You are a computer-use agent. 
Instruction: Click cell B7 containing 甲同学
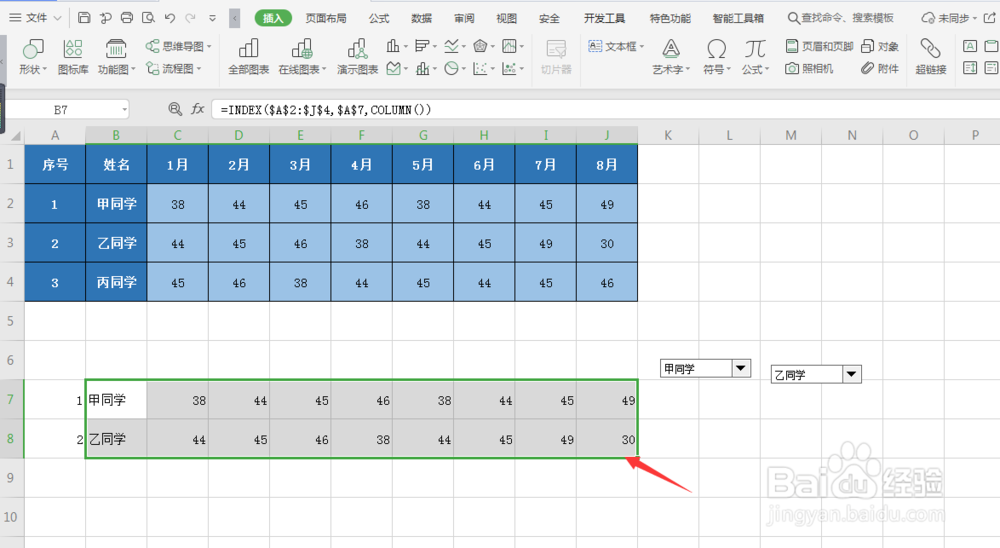coord(116,399)
